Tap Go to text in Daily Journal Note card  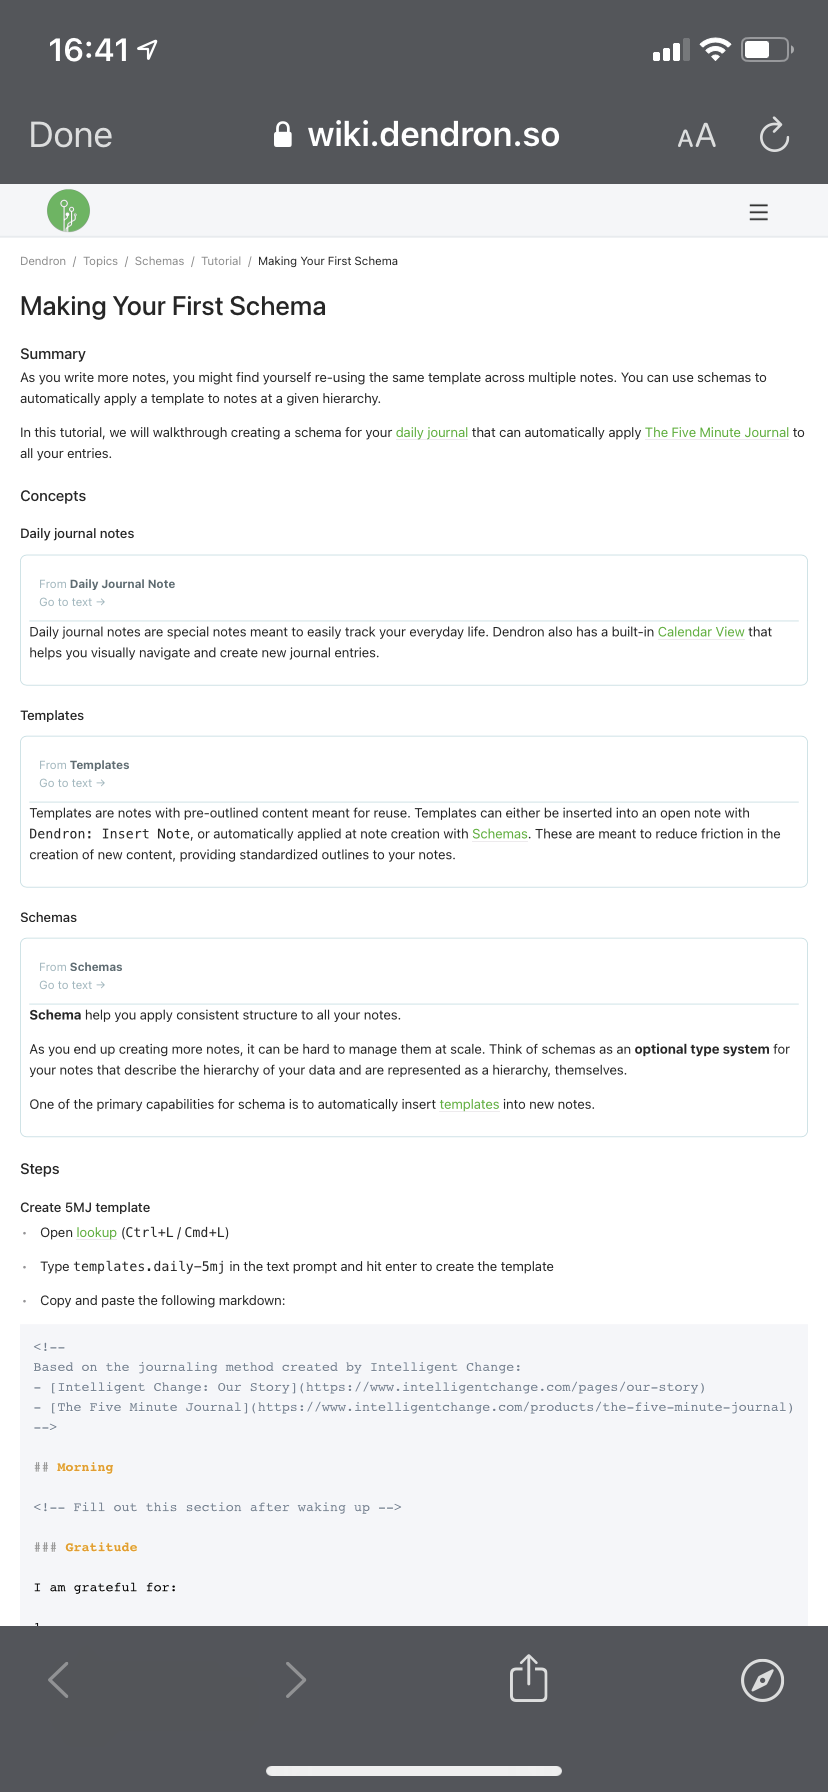pos(72,601)
